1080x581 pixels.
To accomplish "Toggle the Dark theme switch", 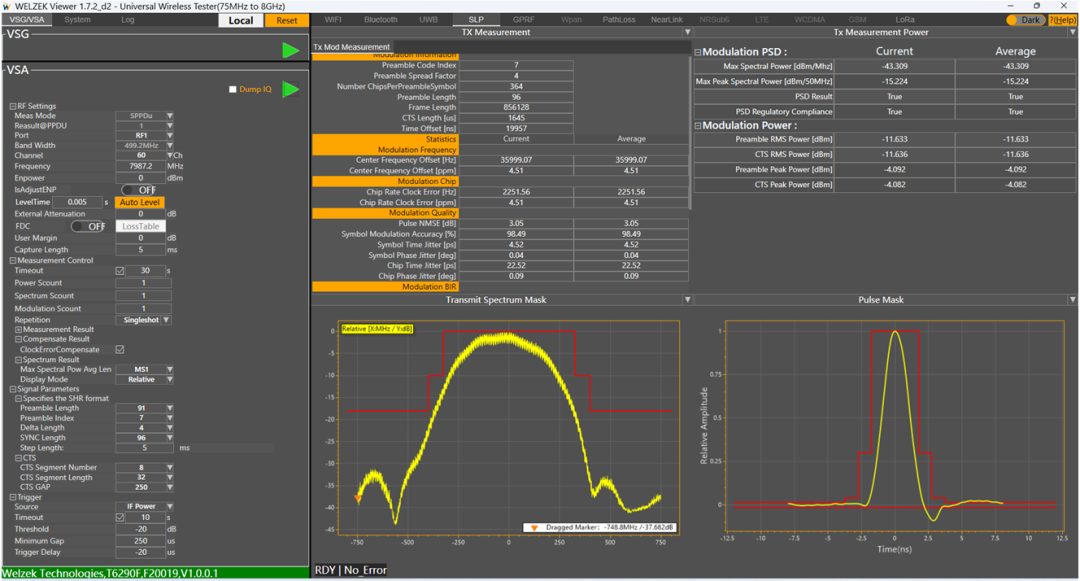I will 1026,20.
